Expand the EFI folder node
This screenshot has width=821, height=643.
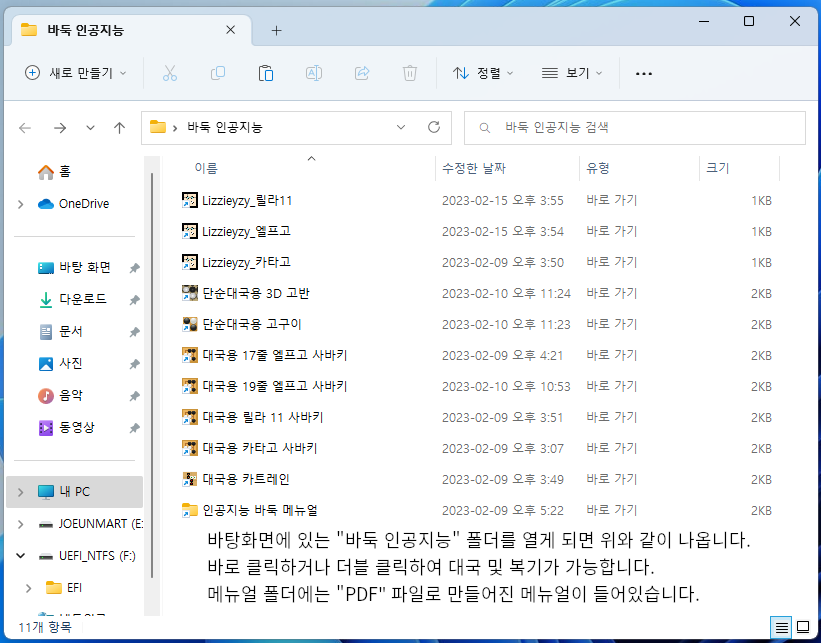[x=29, y=588]
